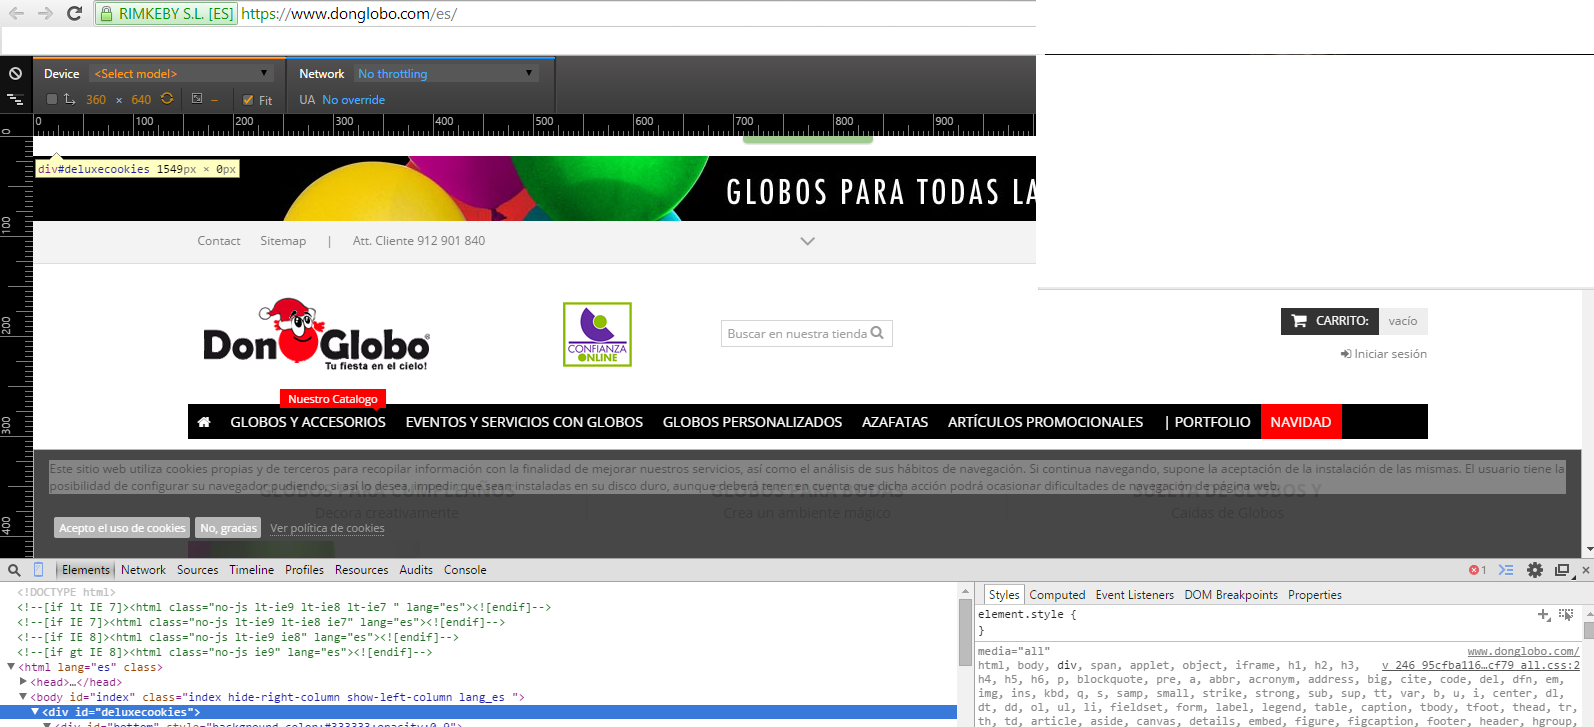Open the Device model dropdown
Screen dimensions: 1594x727
pos(181,74)
